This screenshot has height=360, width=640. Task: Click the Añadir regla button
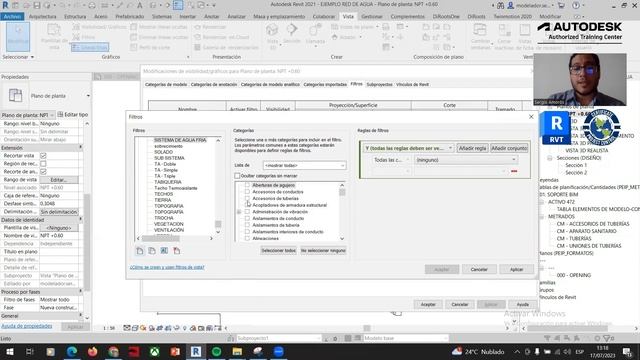coord(472,148)
